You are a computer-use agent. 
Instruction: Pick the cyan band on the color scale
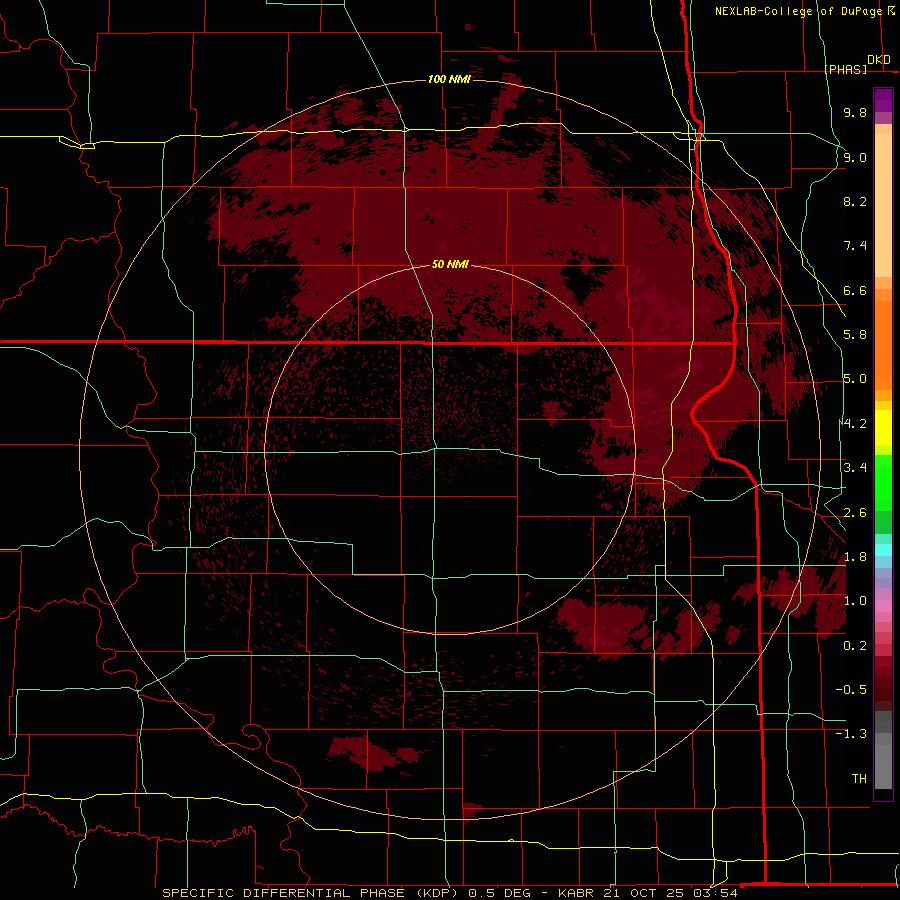point(883,550)
